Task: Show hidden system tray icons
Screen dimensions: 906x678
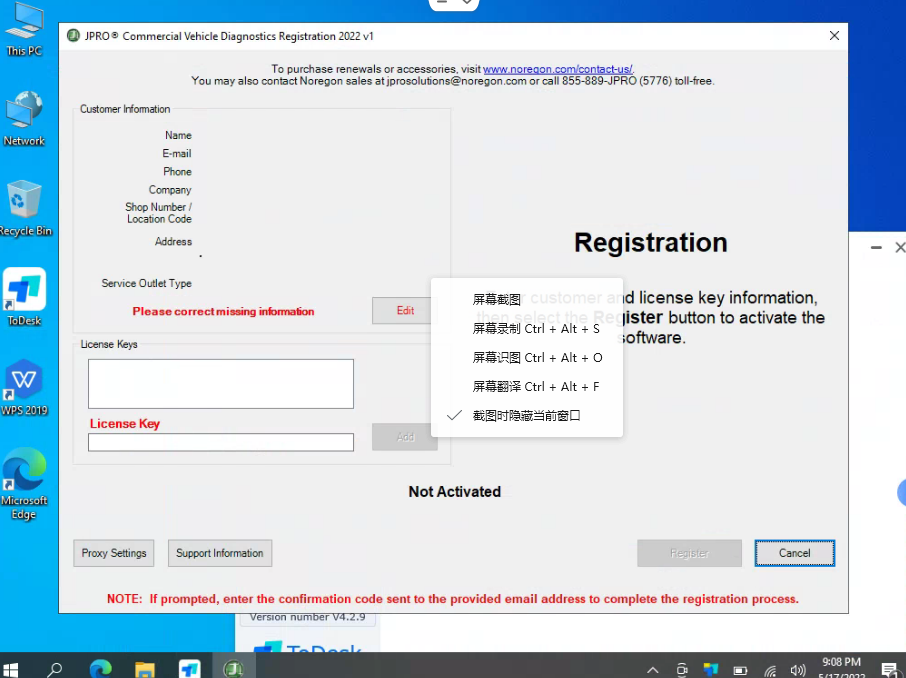Action: coord(652,670)
